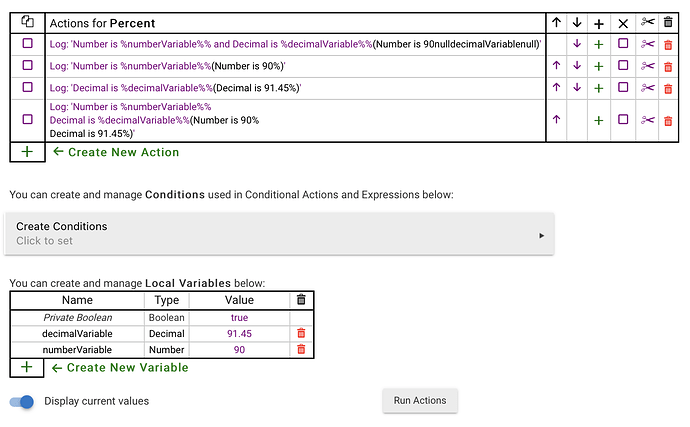Delete the 'Decimal is 91.45%' action row
This screenshot has width=690, height=427.
click(668, 88)
